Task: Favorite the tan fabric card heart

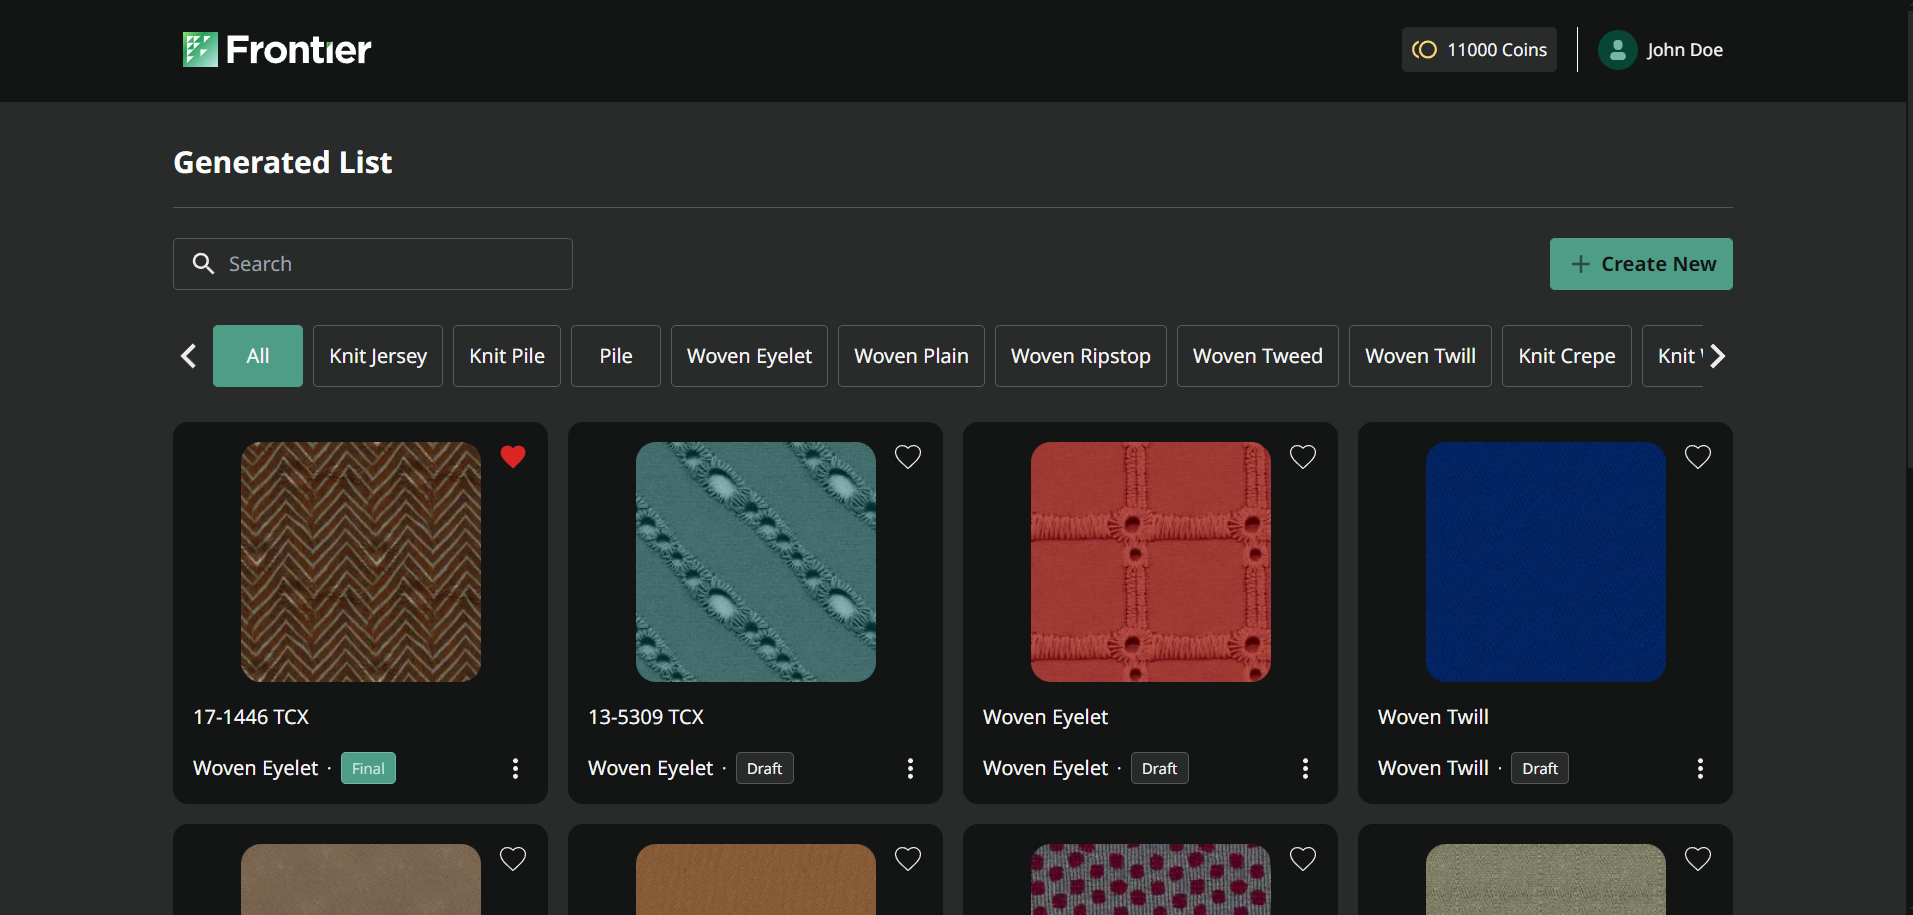Action: pos(513,859)
